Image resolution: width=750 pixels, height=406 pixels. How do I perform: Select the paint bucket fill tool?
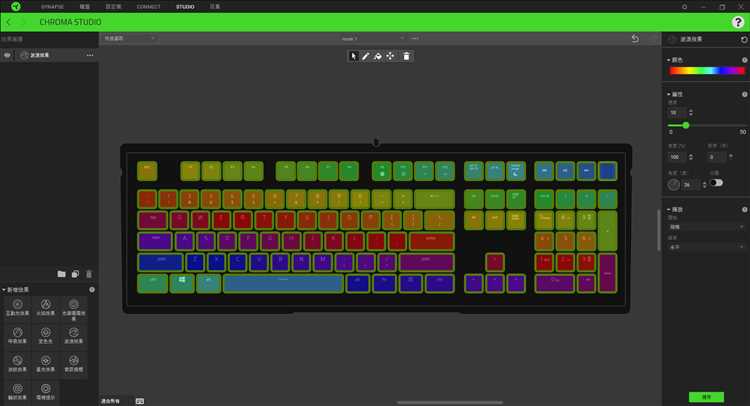pos(378,56)
